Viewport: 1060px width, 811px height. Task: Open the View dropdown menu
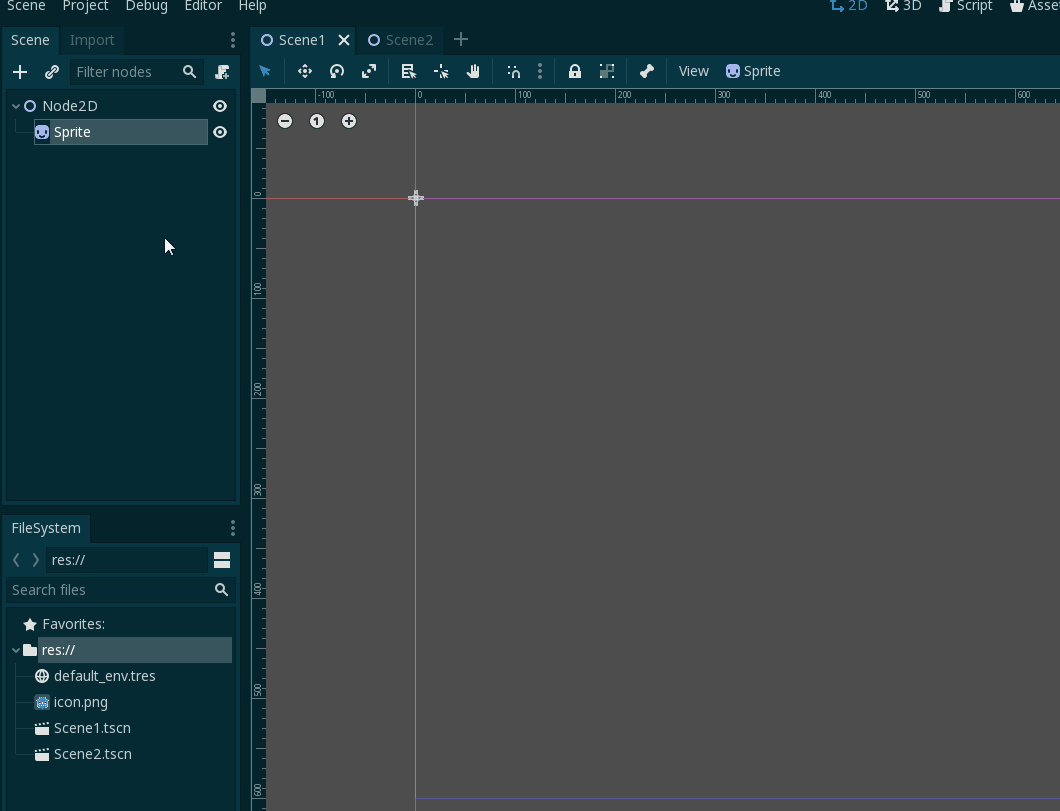click(693, 71)
